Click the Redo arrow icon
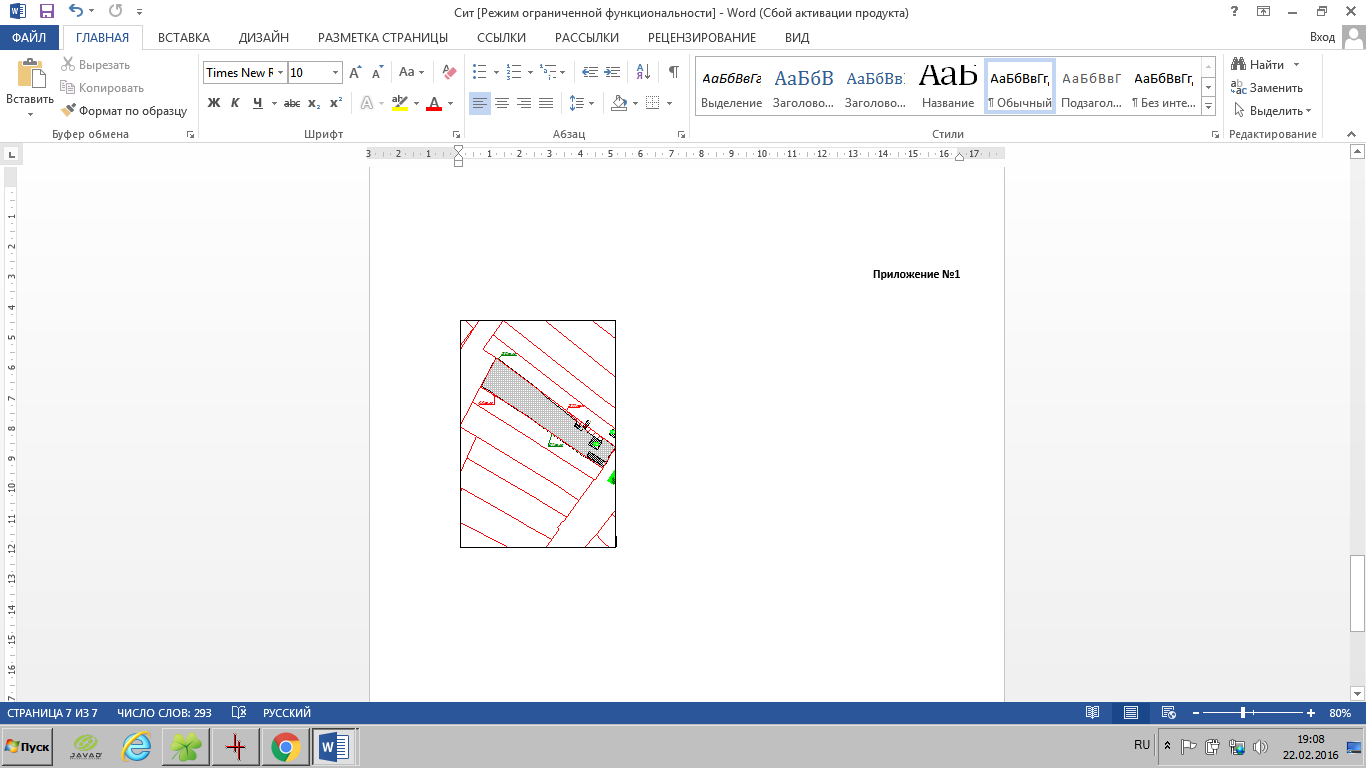Screen dimensions: 1366x768 pos(115,12)
